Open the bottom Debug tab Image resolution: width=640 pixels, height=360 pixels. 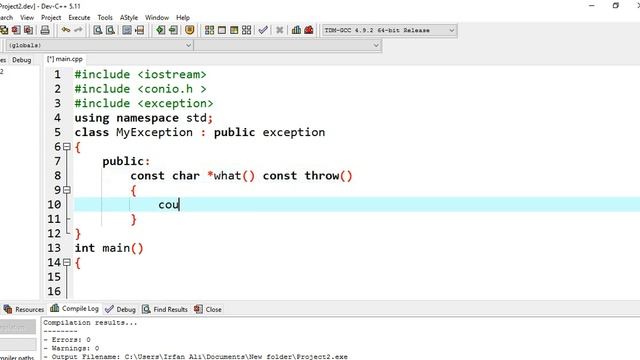click(120, 309)
